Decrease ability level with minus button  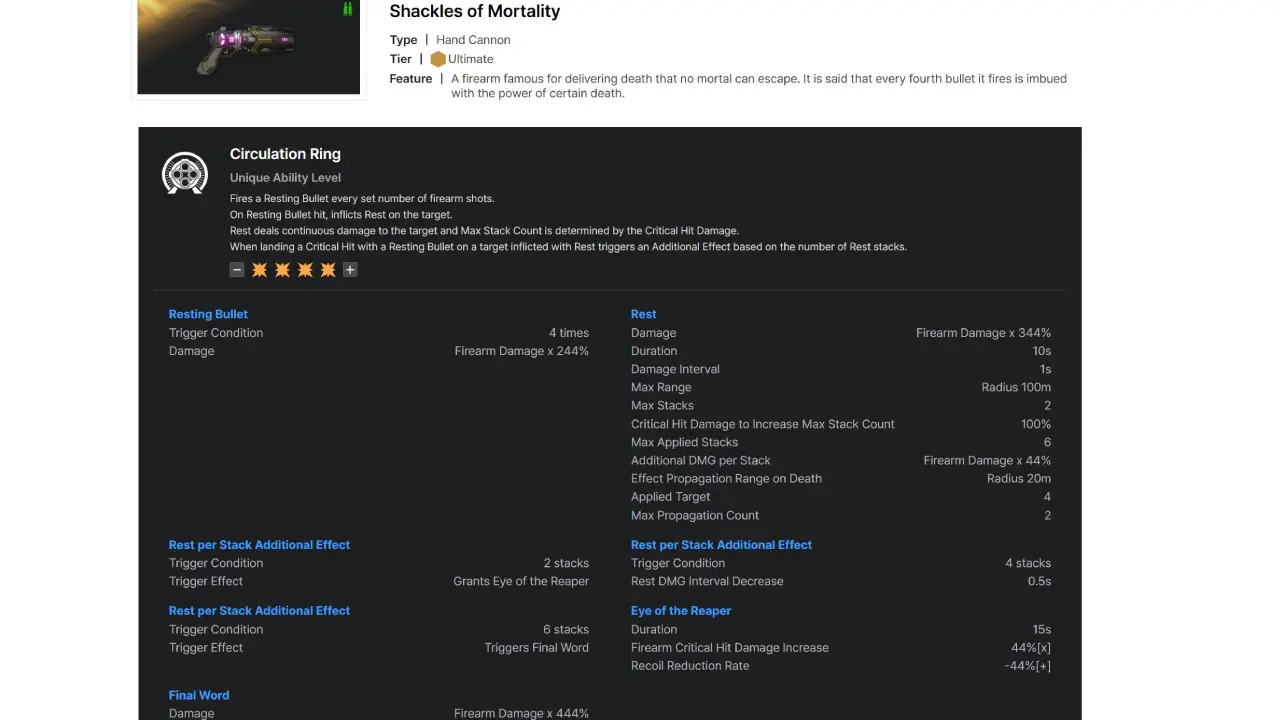click(237, 270)
